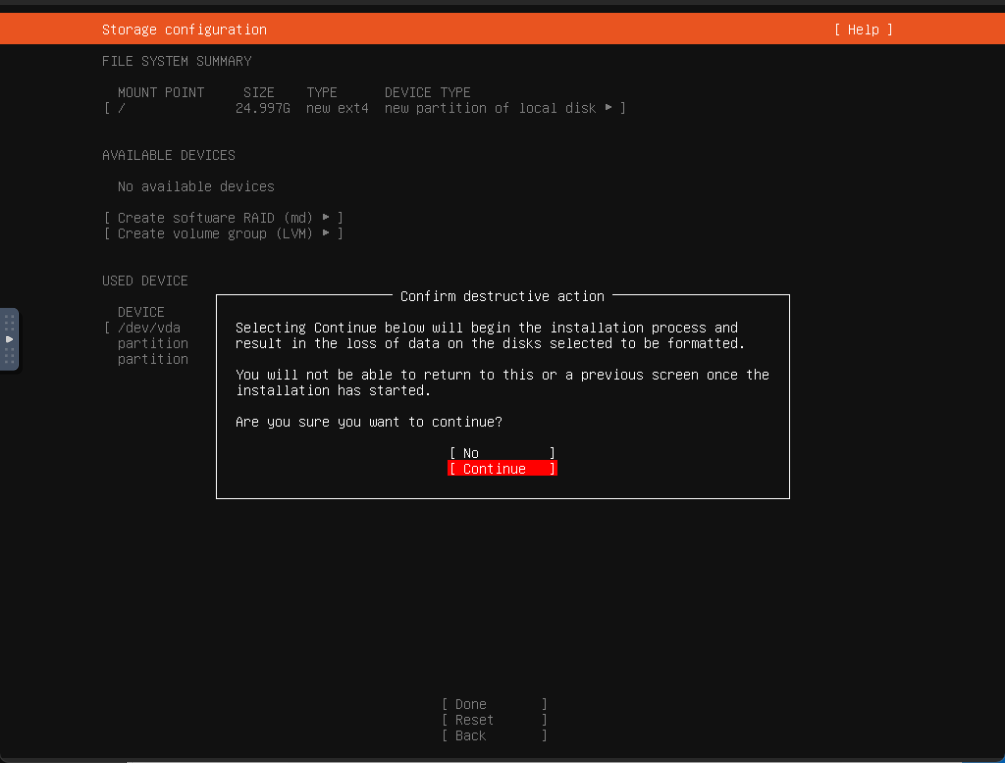Click arrow next to Create software RAID

click(x=326, y=218)
